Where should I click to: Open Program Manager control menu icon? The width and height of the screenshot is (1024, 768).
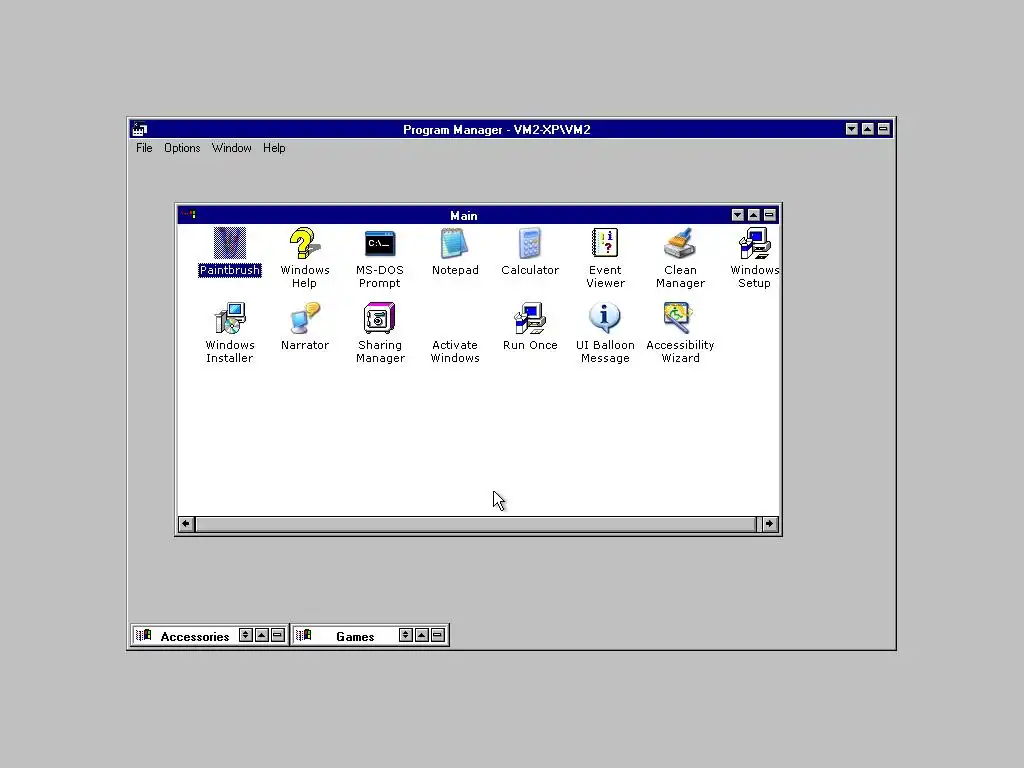[x=140, y=129]
